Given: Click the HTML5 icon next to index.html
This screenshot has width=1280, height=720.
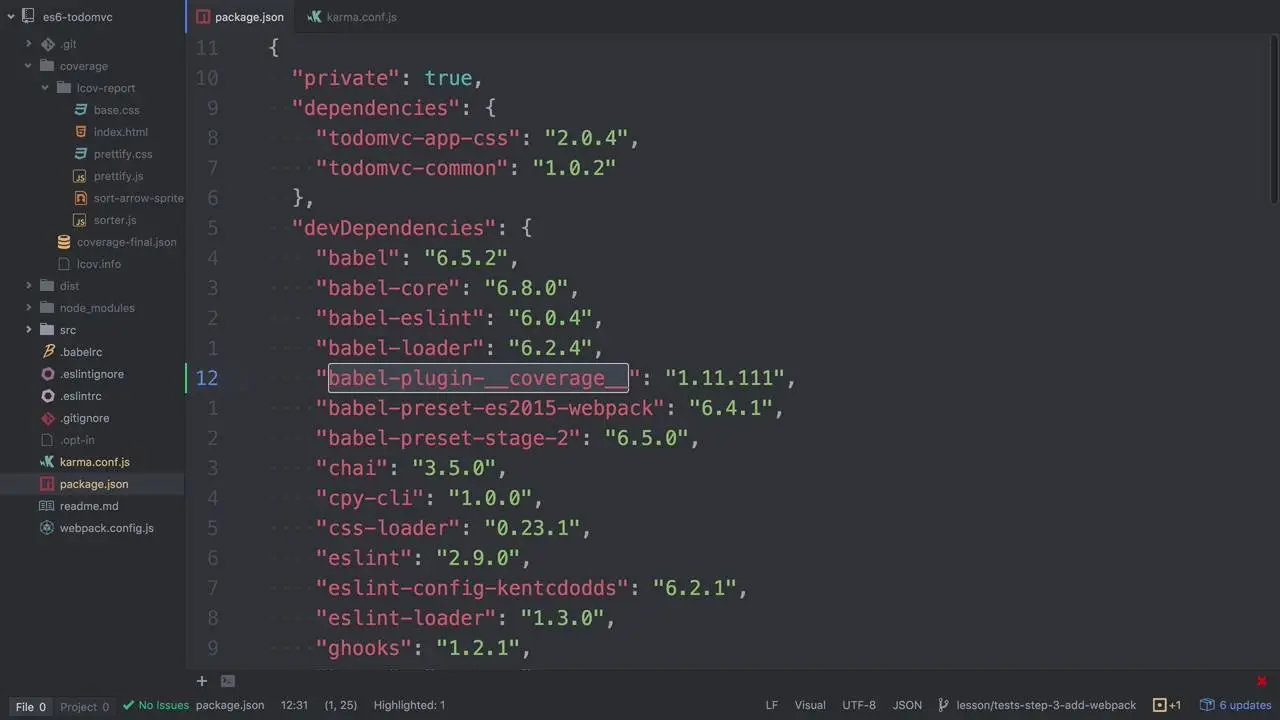Looking at the screenshot, I should point(82,132).
